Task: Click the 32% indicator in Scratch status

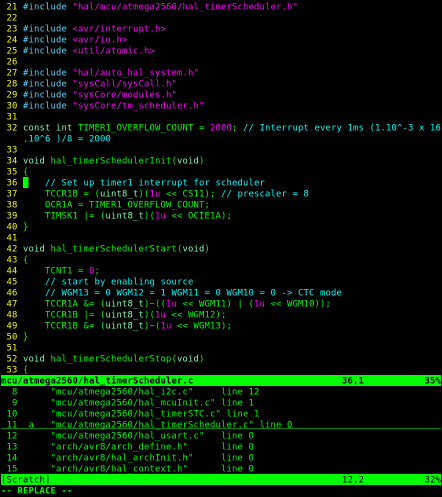Action: (433, 479)
